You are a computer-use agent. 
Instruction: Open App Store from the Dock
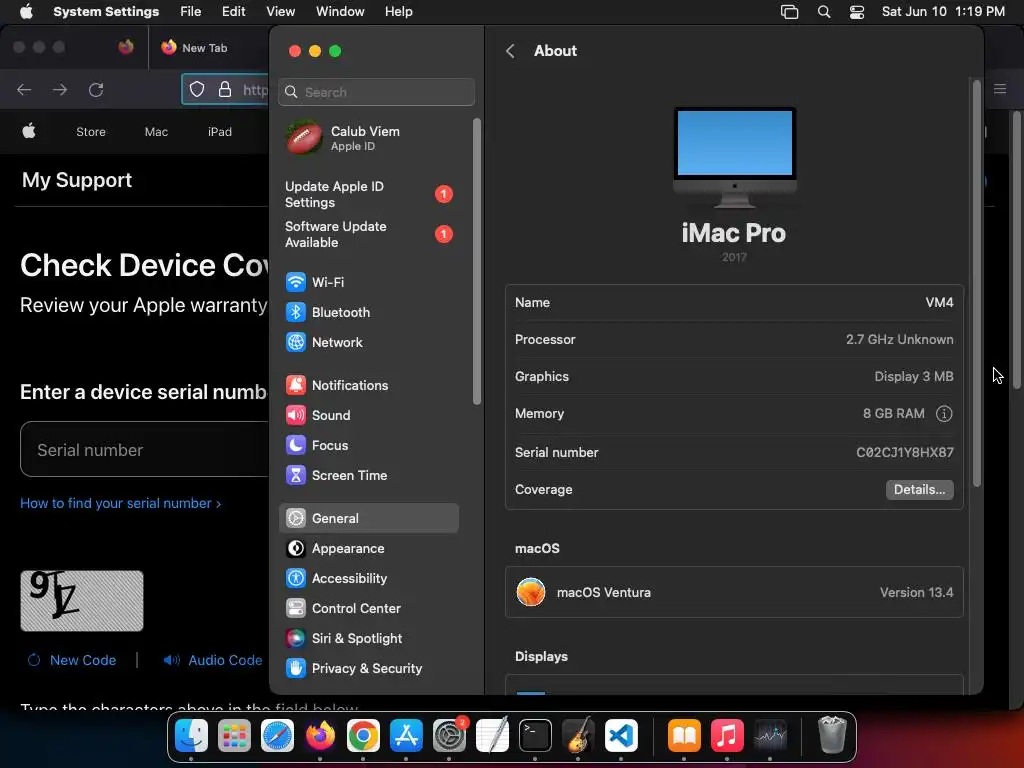[406, 736]
